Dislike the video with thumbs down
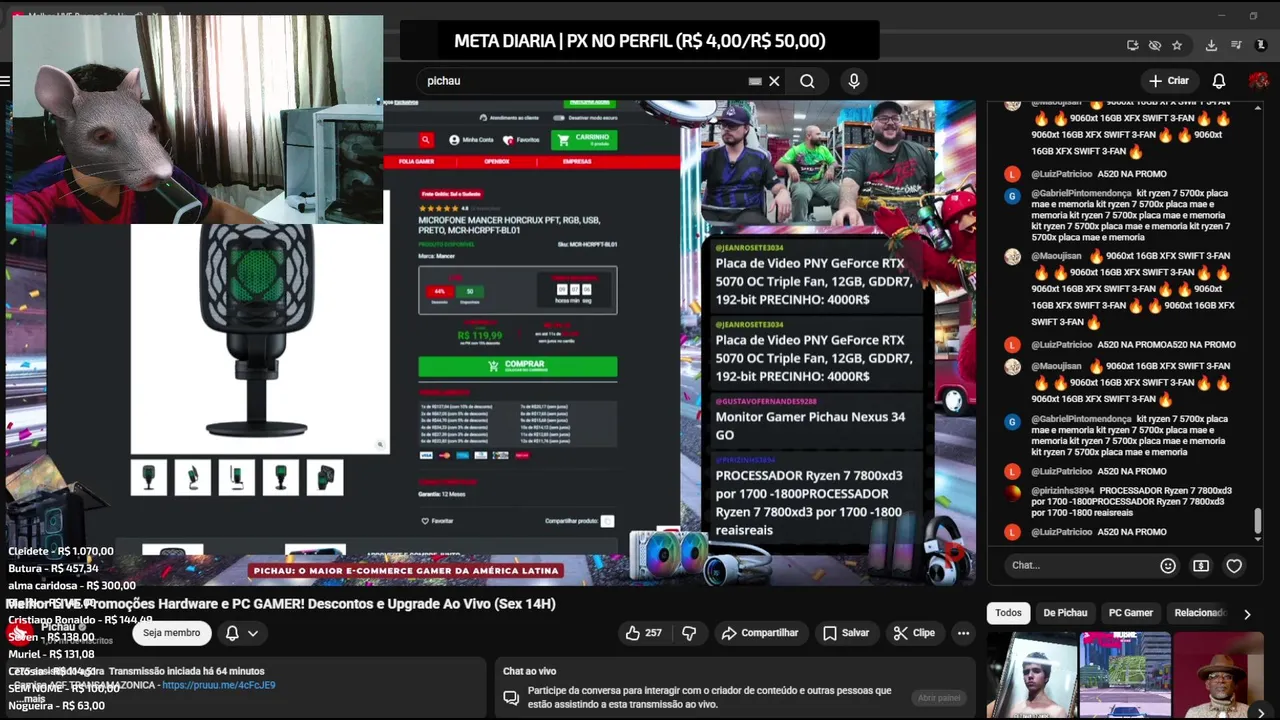This screenshot has height=720, width=1280. (689, 633)
